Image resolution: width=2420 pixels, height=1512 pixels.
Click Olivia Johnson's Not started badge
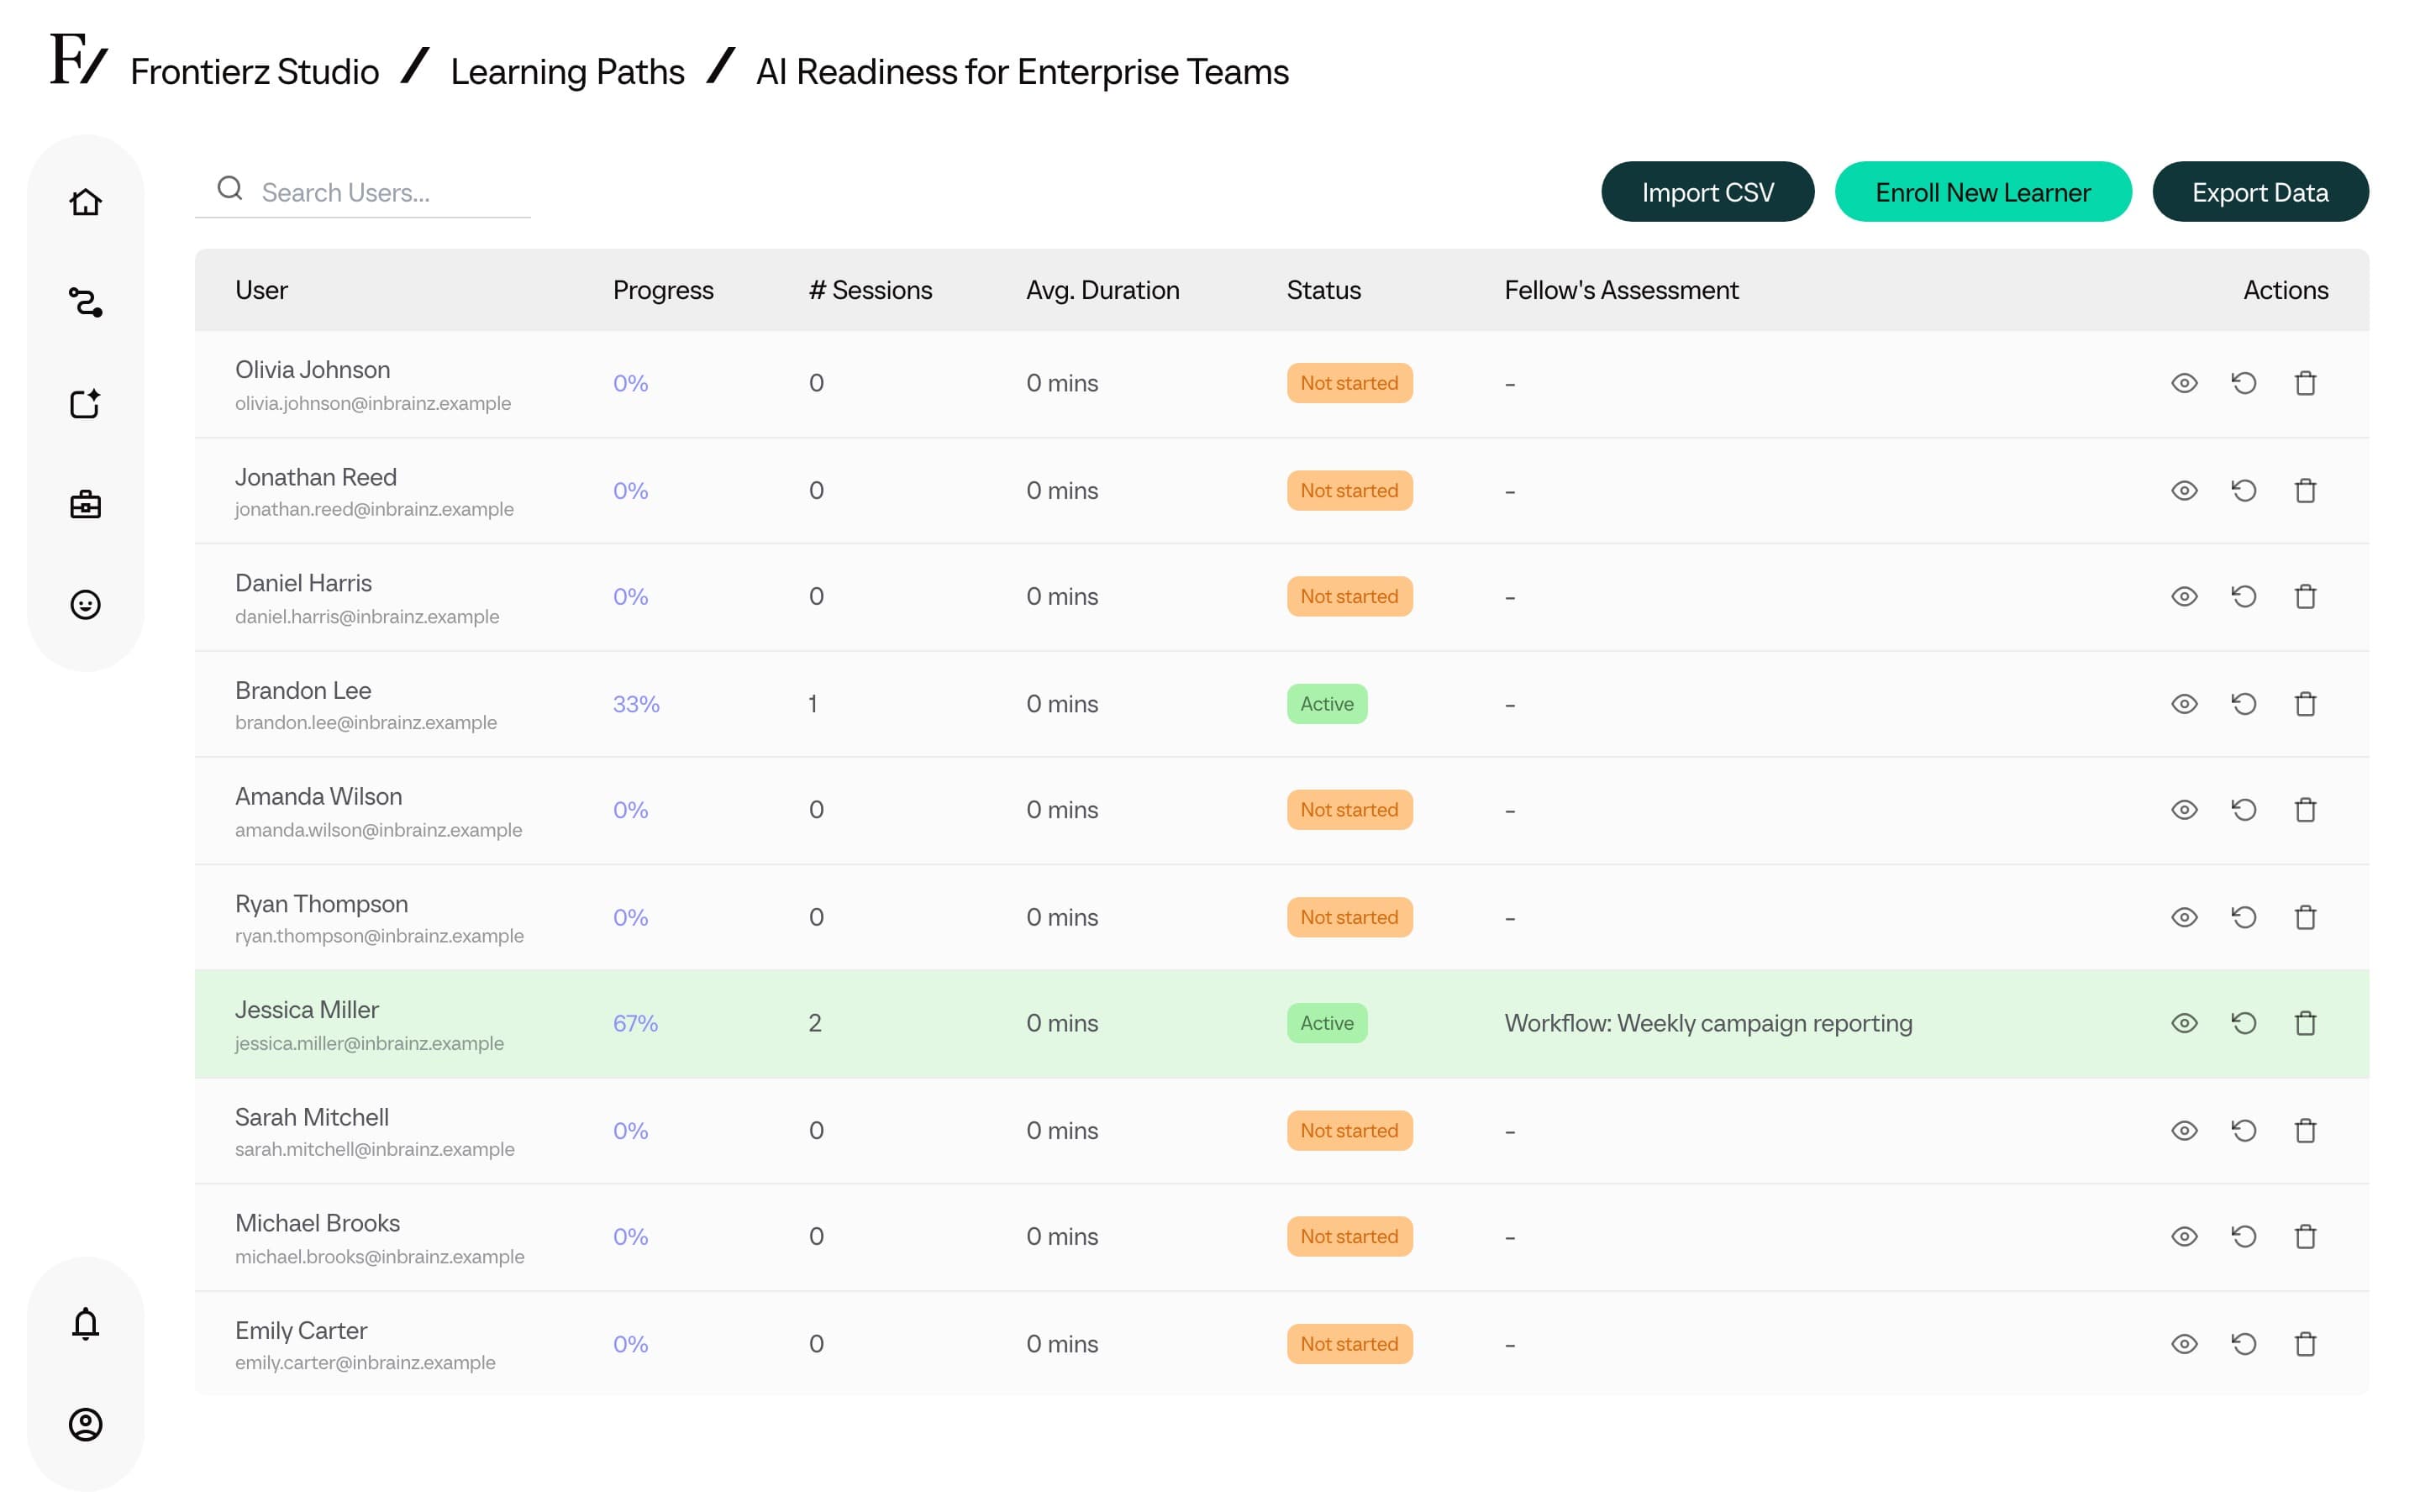(x=1349, y=383)
